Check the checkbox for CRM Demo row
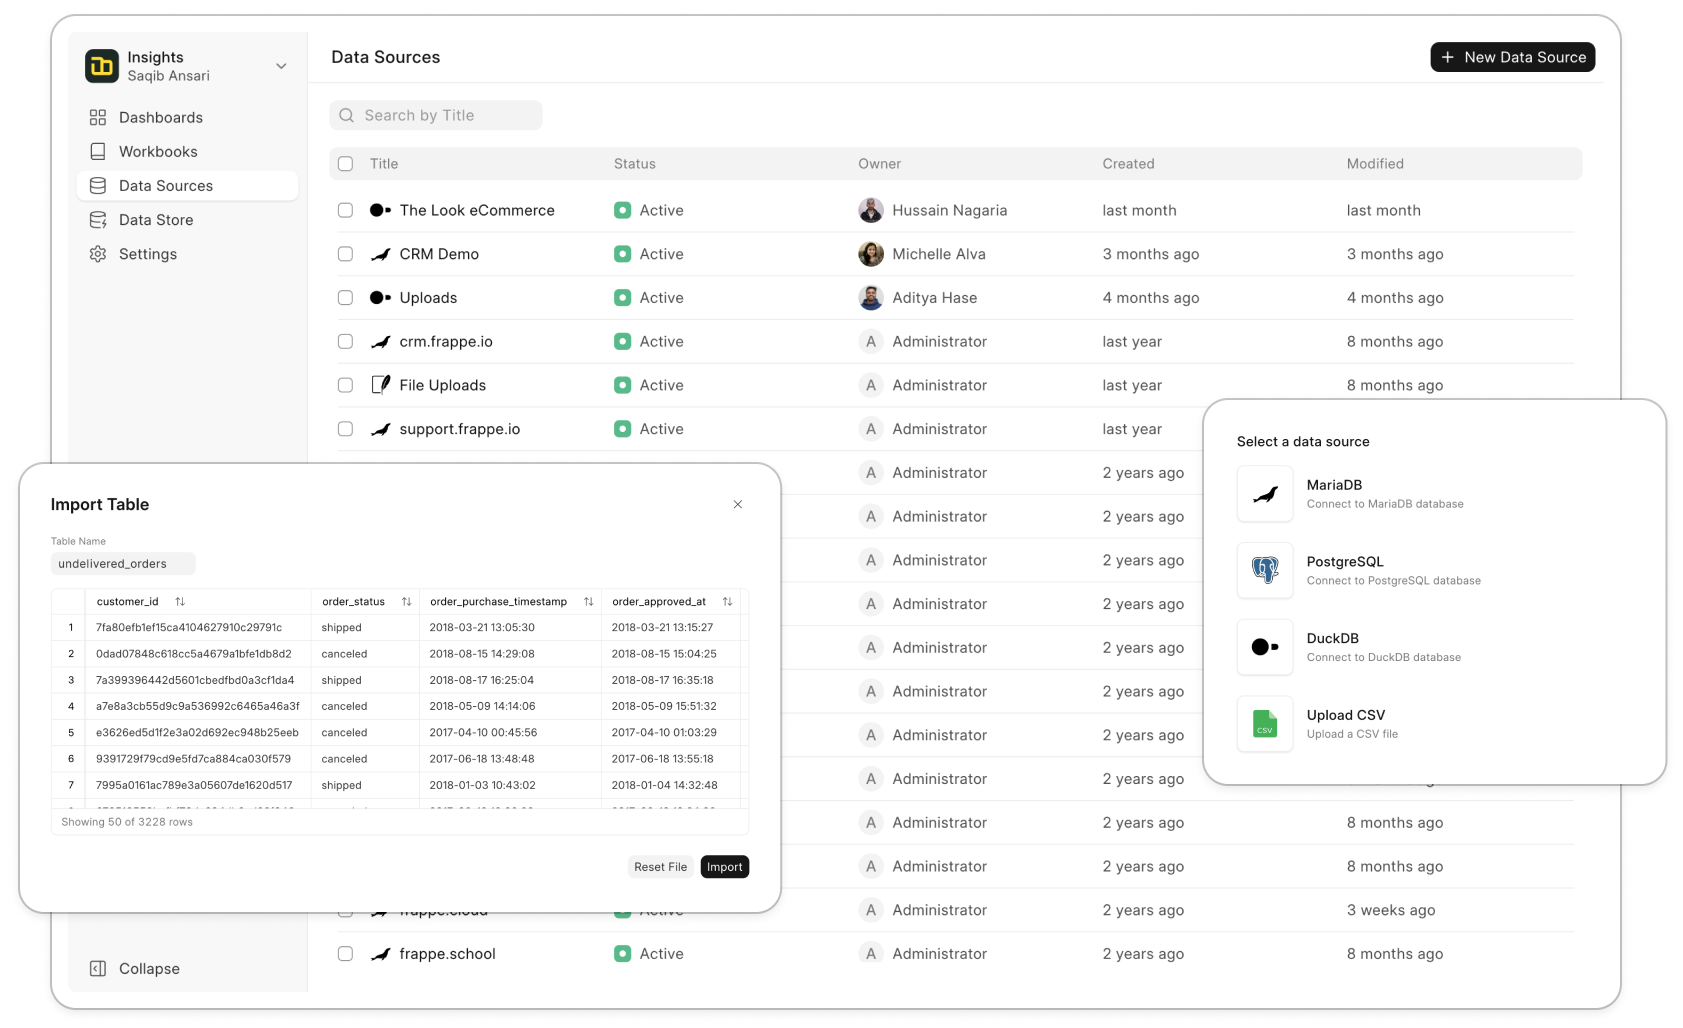This screenshot has height=1028, width=1683. point(345,254)
